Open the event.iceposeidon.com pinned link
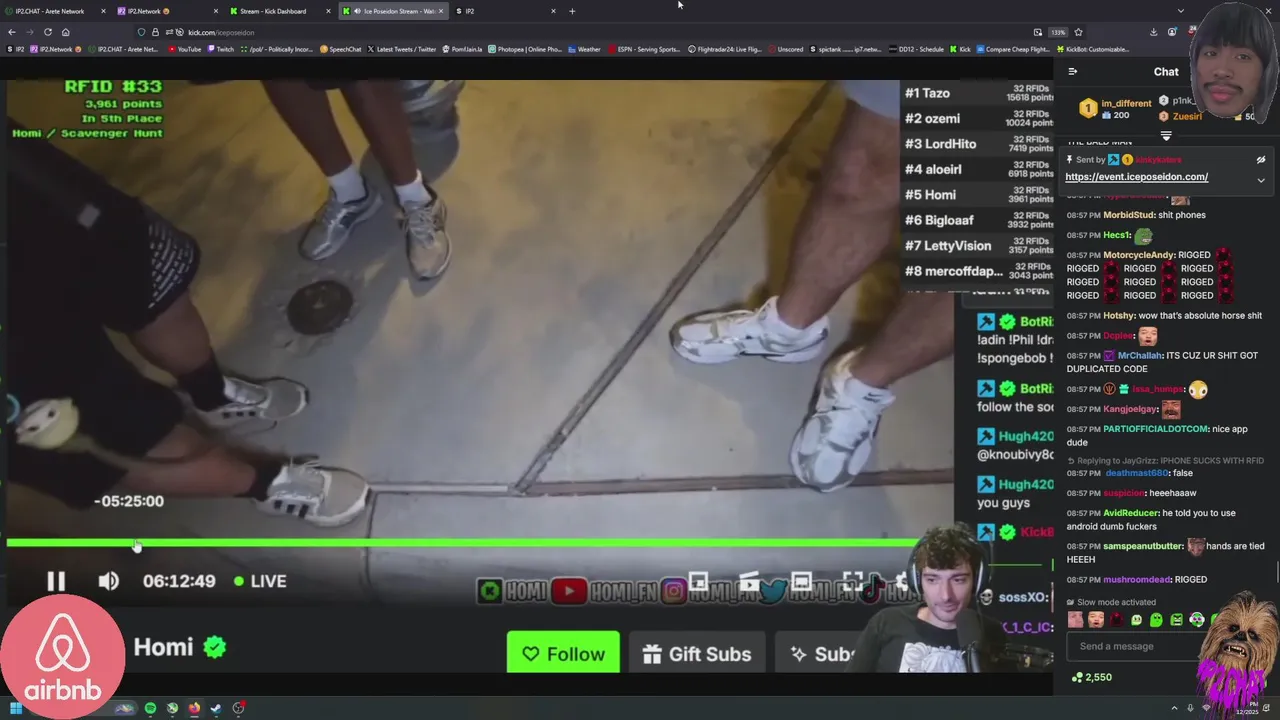1280x720 pixels. 1136,177
